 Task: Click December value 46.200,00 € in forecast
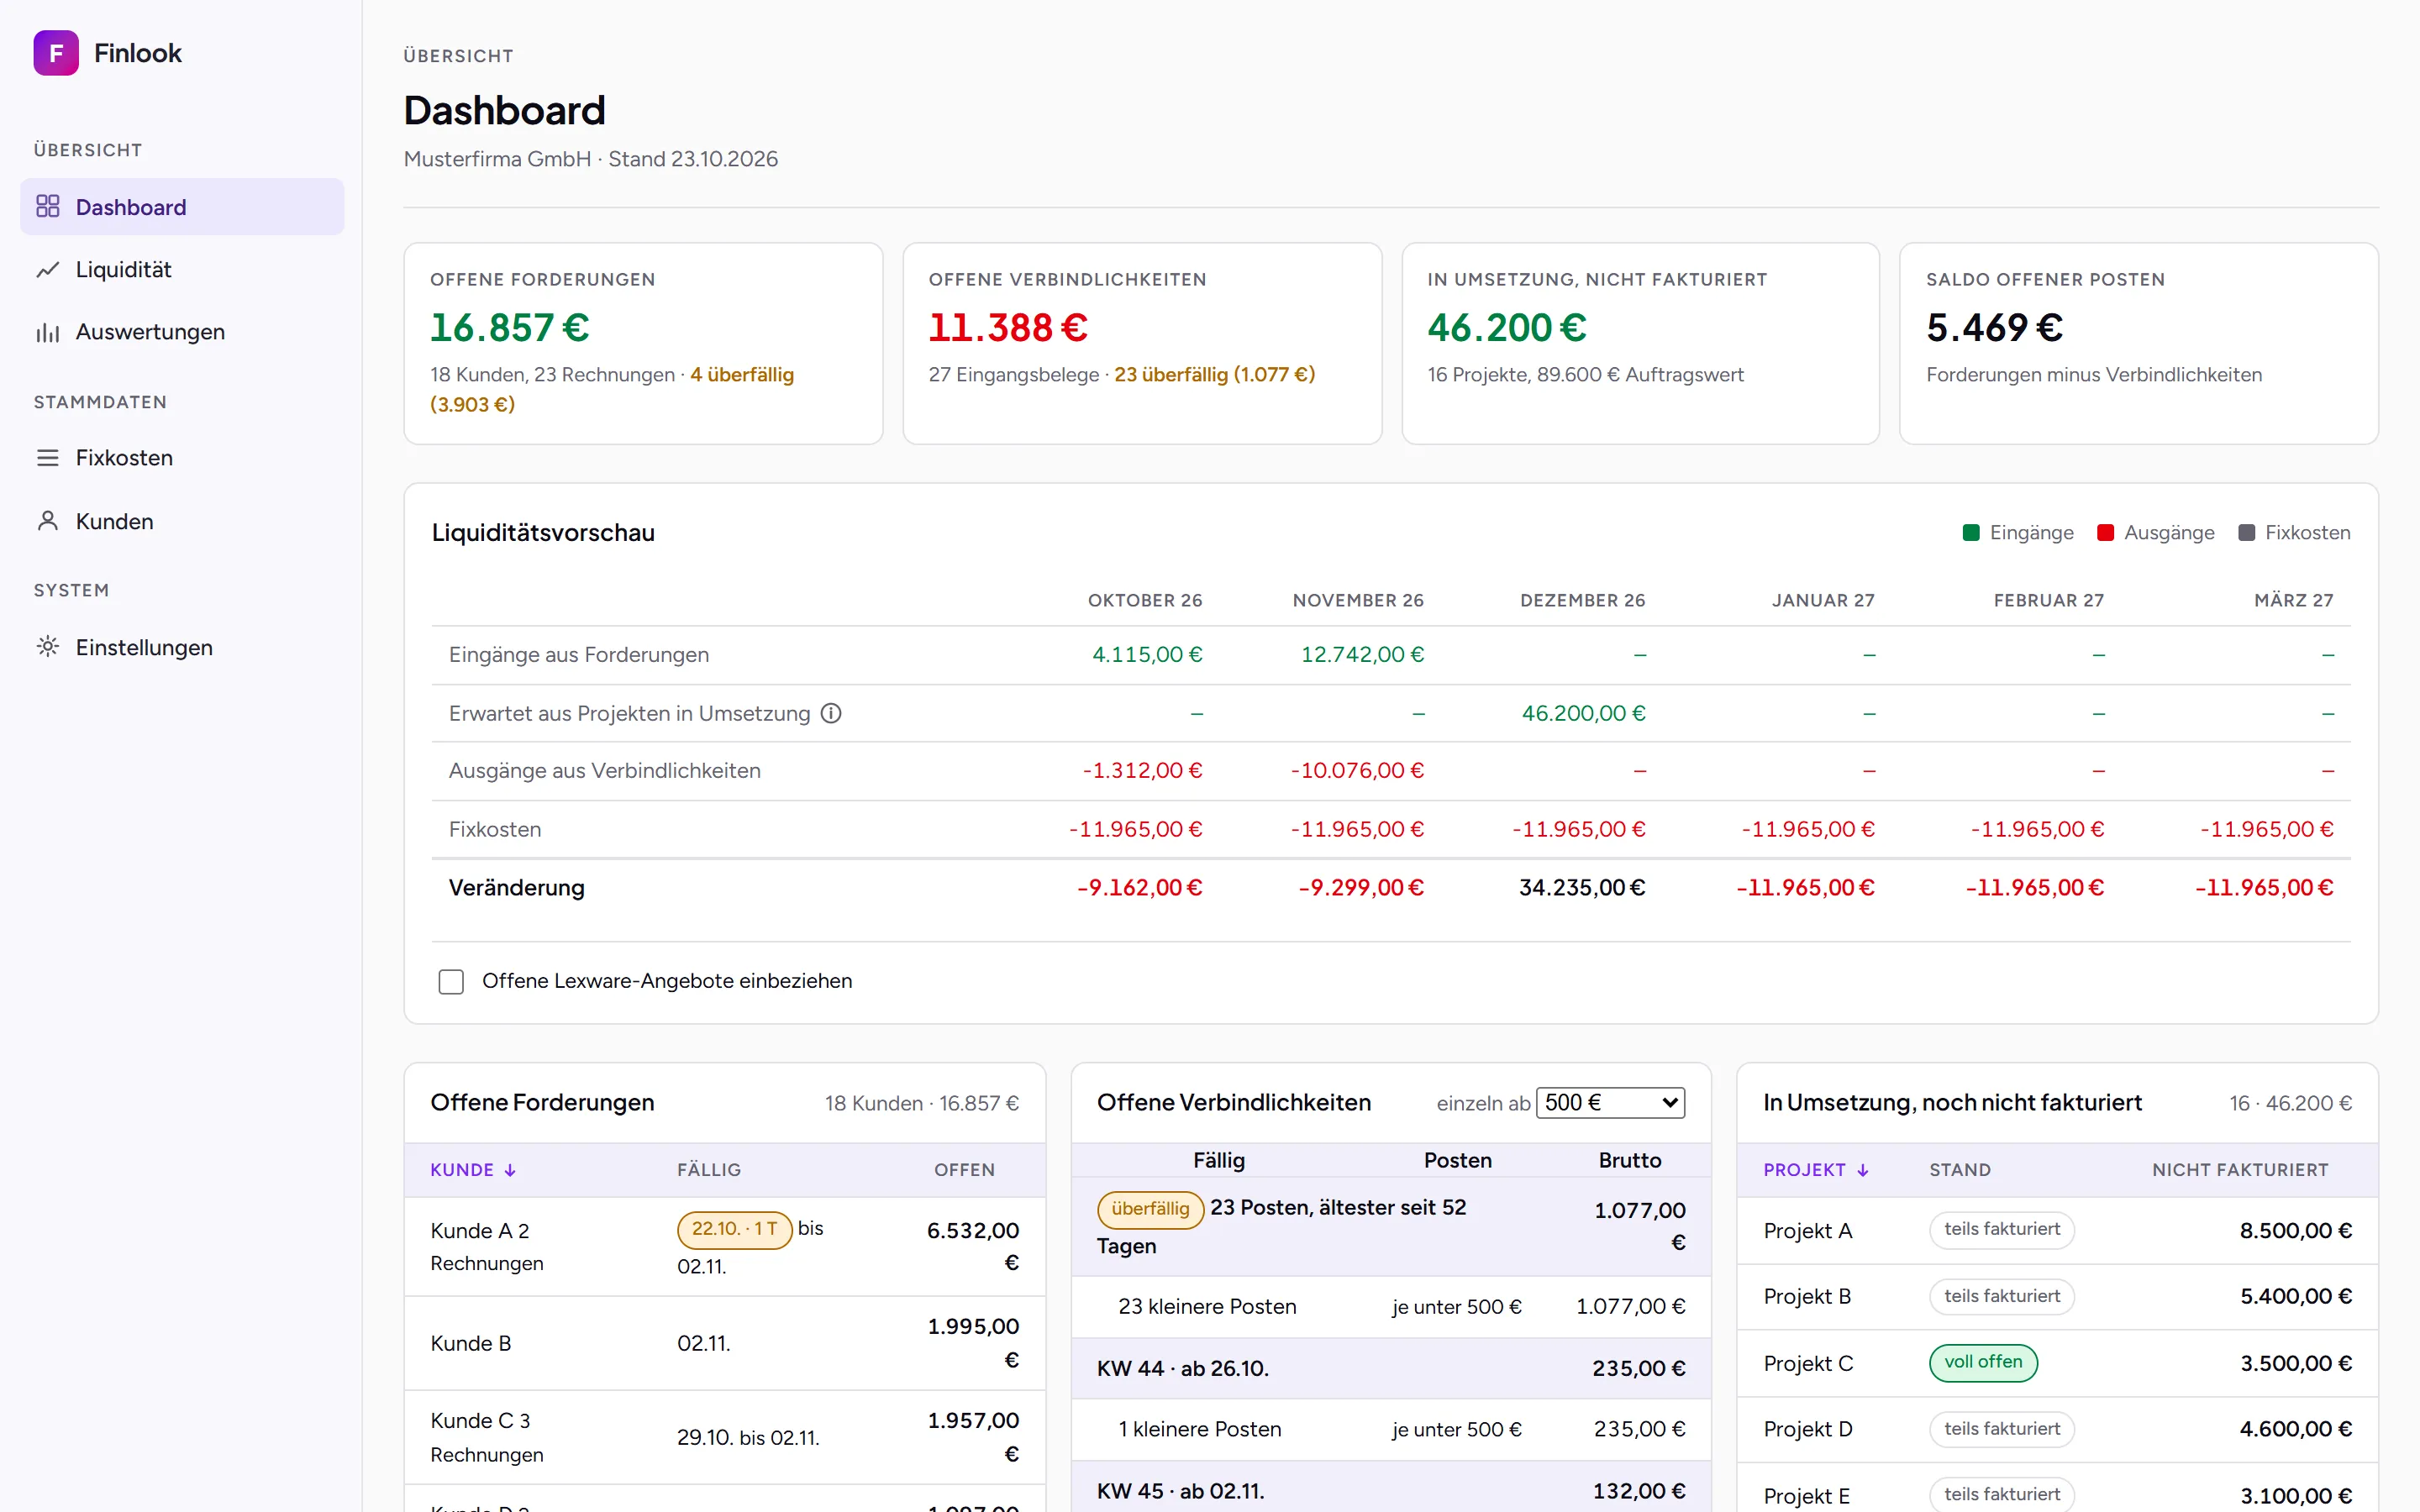click(x=1583, y=713)
